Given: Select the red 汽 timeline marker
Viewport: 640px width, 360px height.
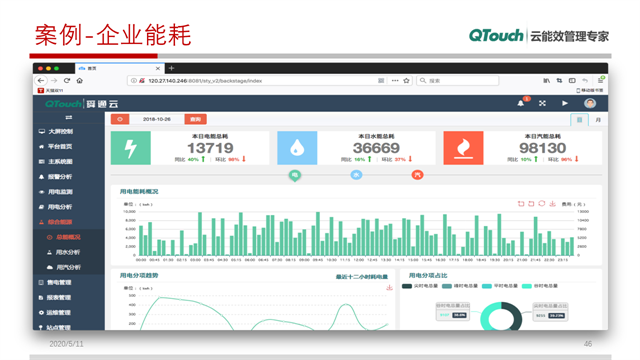Looking at the screenshot, I should point(417,175).
